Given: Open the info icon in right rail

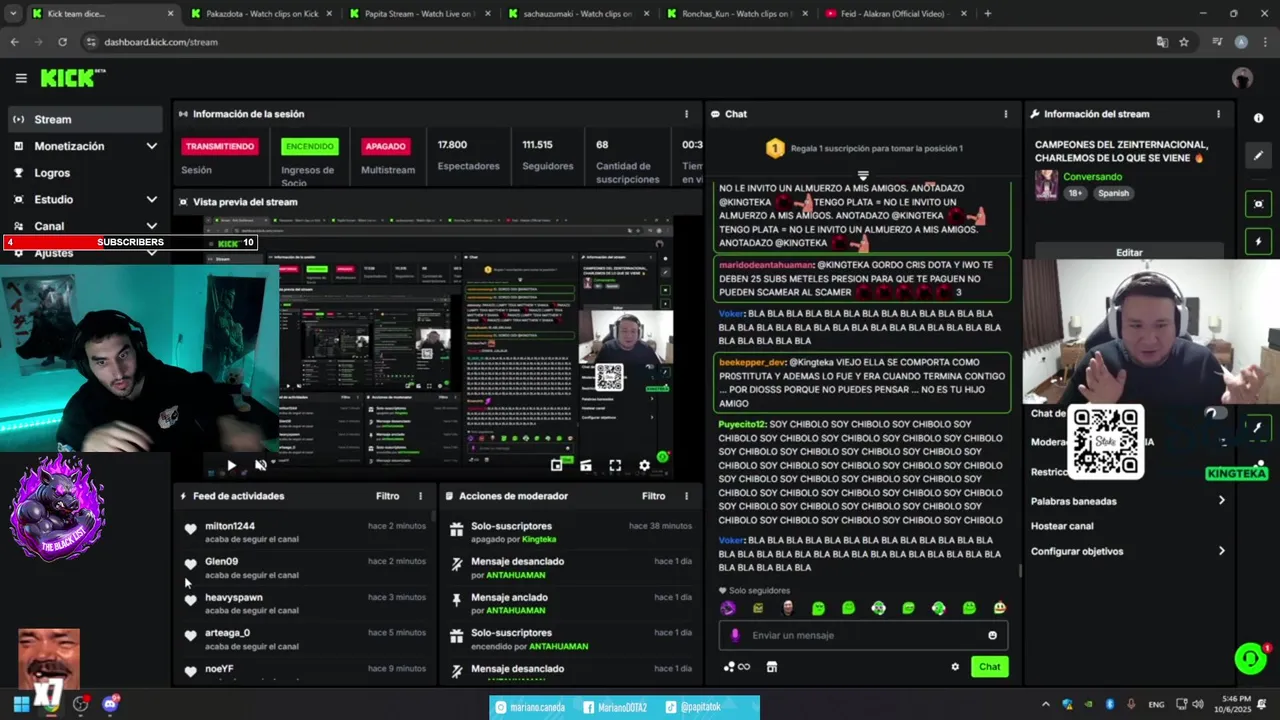Looking at the screenshot, I should (1258, 118).
